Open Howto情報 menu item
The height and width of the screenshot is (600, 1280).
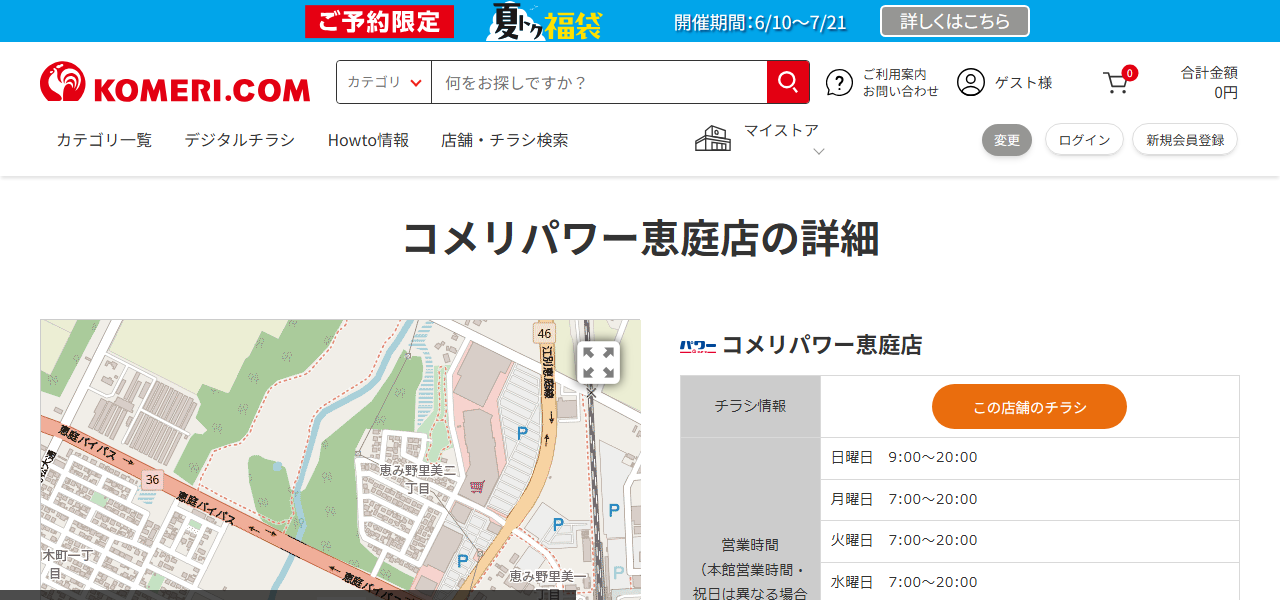pyautogui.click(x=368, y=140)
